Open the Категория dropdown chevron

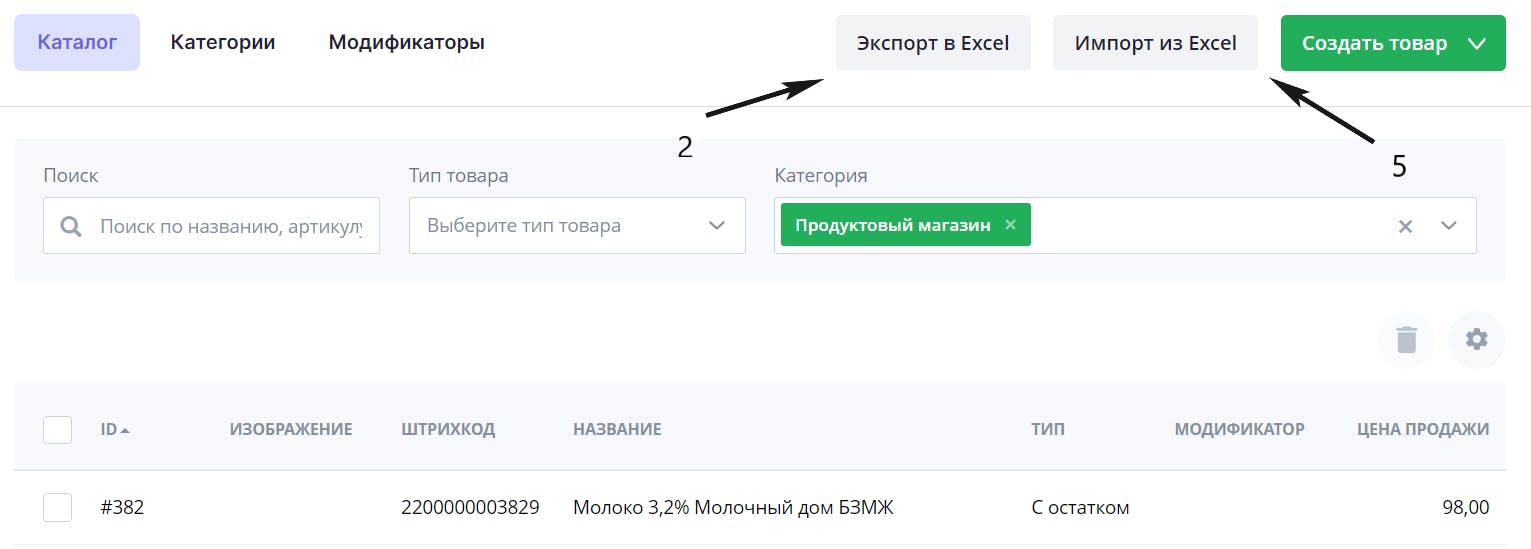tap(1449, 226)
